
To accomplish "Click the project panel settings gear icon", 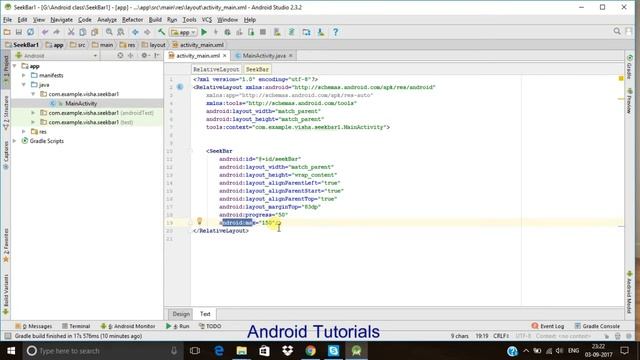I will [144, 56].
